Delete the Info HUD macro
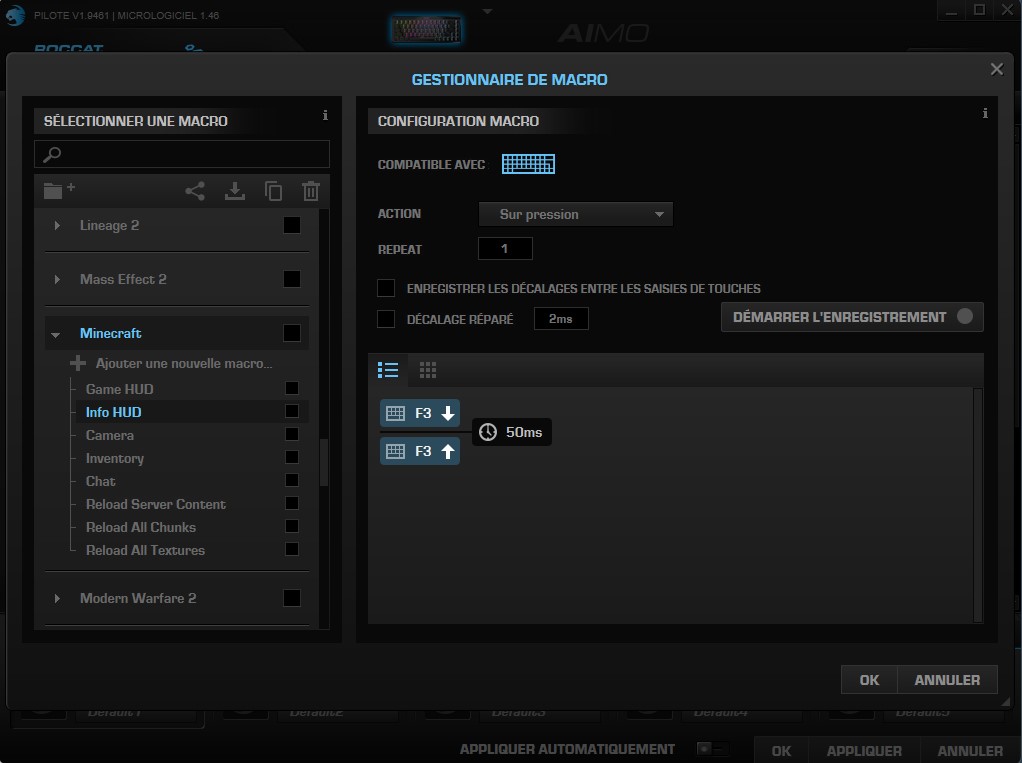Image resolution: width=1022 pixels, height=763 pixels. point(310,190)
